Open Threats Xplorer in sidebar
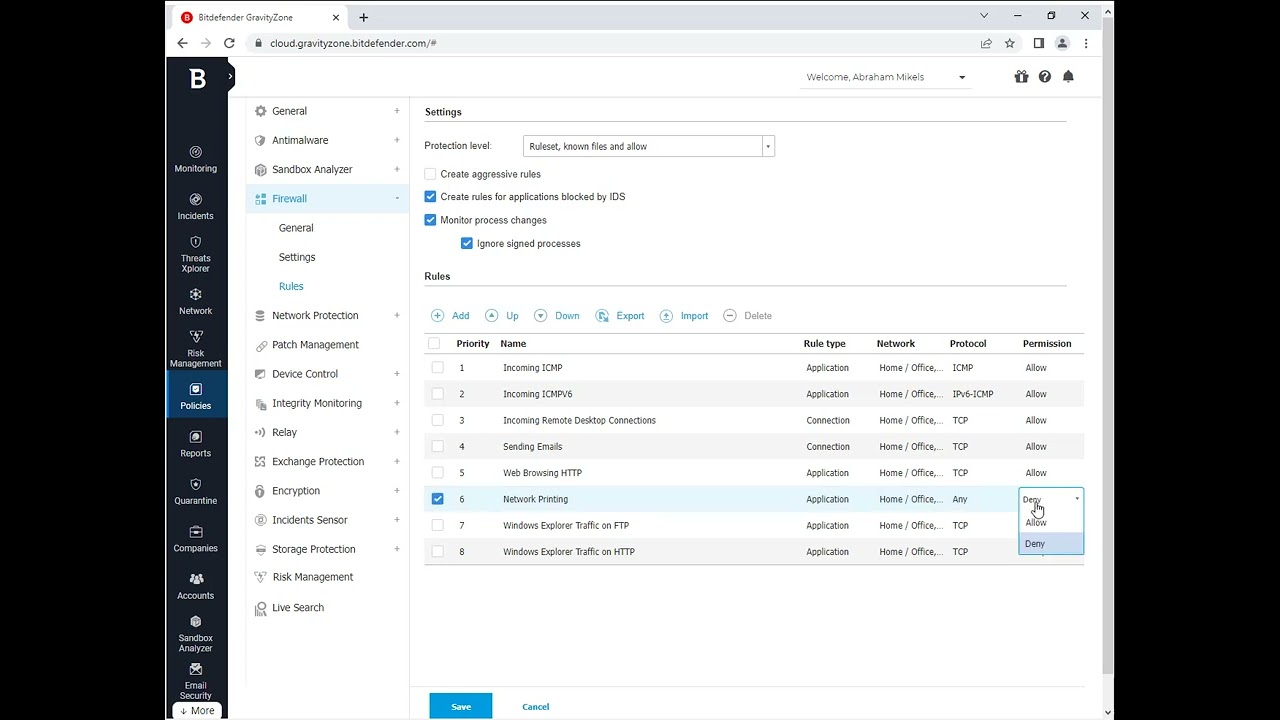This screenshot has height=720, width=1280. tap(196, 254)
